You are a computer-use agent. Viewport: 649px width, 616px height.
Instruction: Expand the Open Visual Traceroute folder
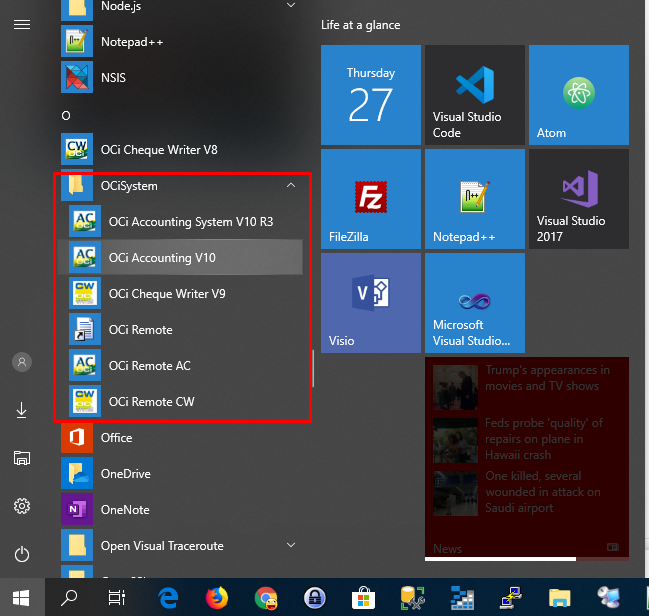click(291, 545)
